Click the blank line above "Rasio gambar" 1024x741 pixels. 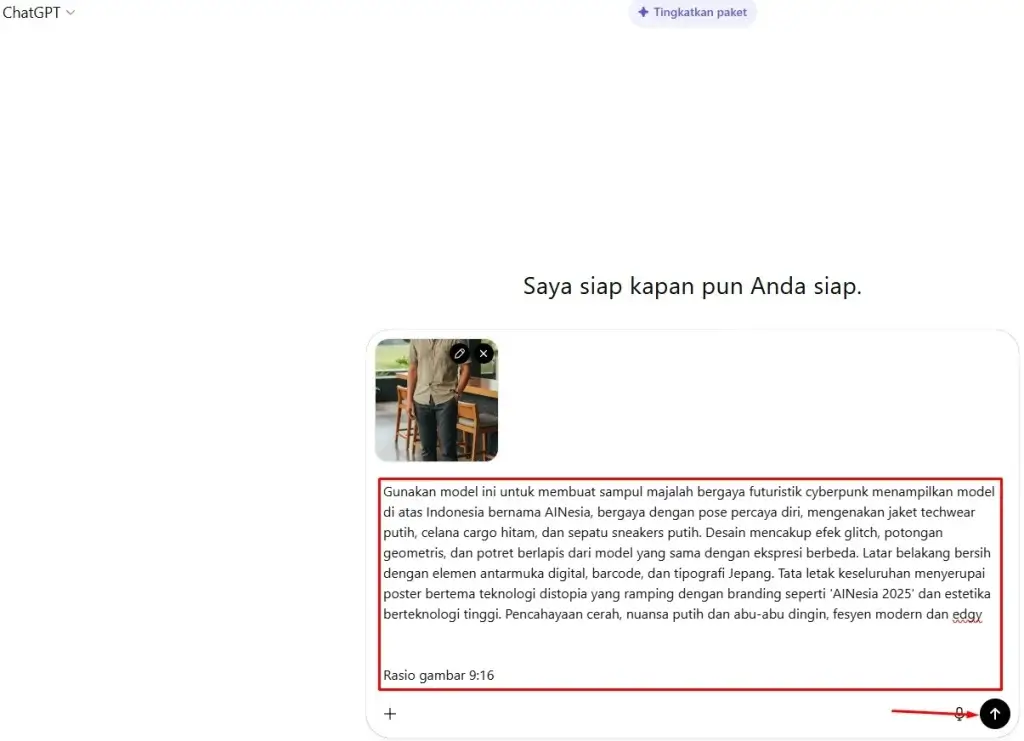point(690,645)
